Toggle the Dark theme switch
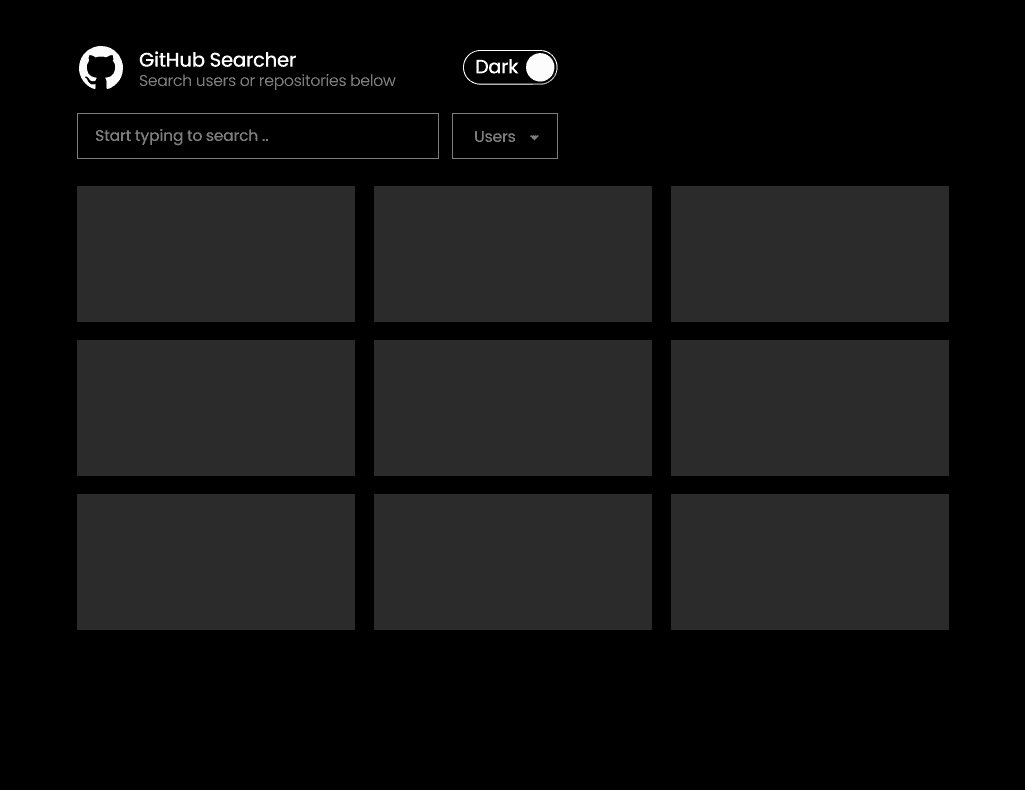This screenshot has height=790, width=1025. [x=510, y=68]
